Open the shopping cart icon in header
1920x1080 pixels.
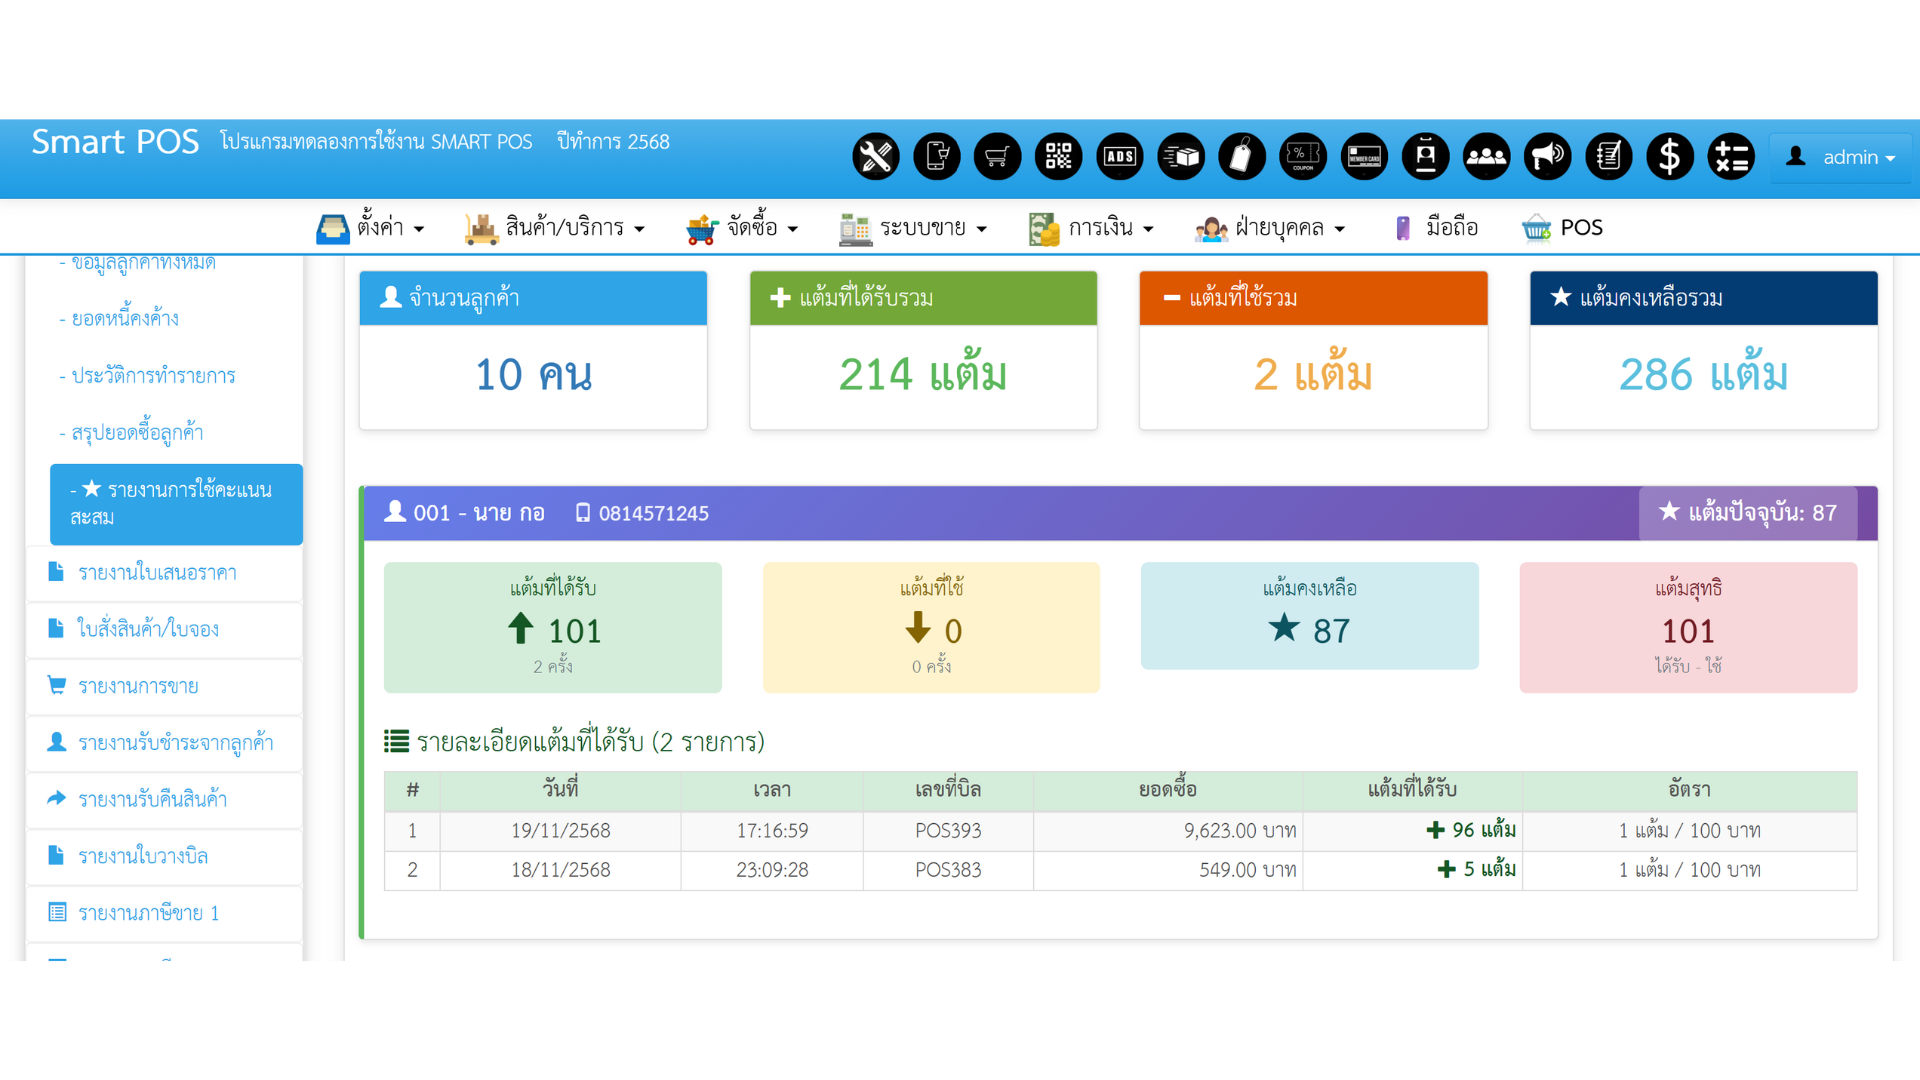click(997, 157)
